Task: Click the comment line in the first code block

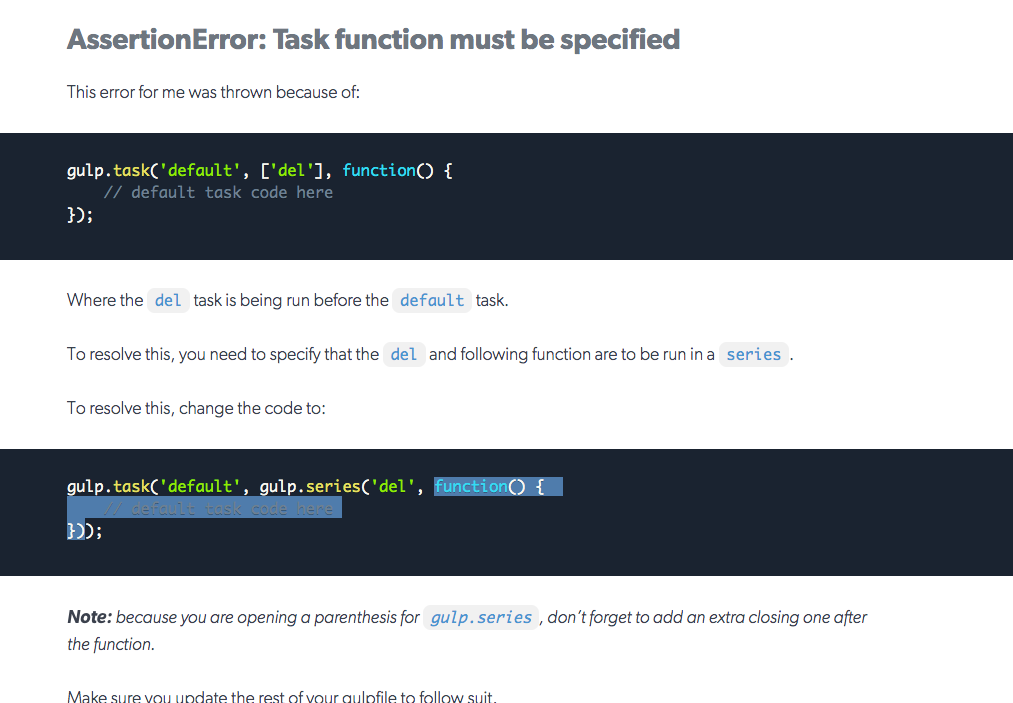Action: (218, 192)
